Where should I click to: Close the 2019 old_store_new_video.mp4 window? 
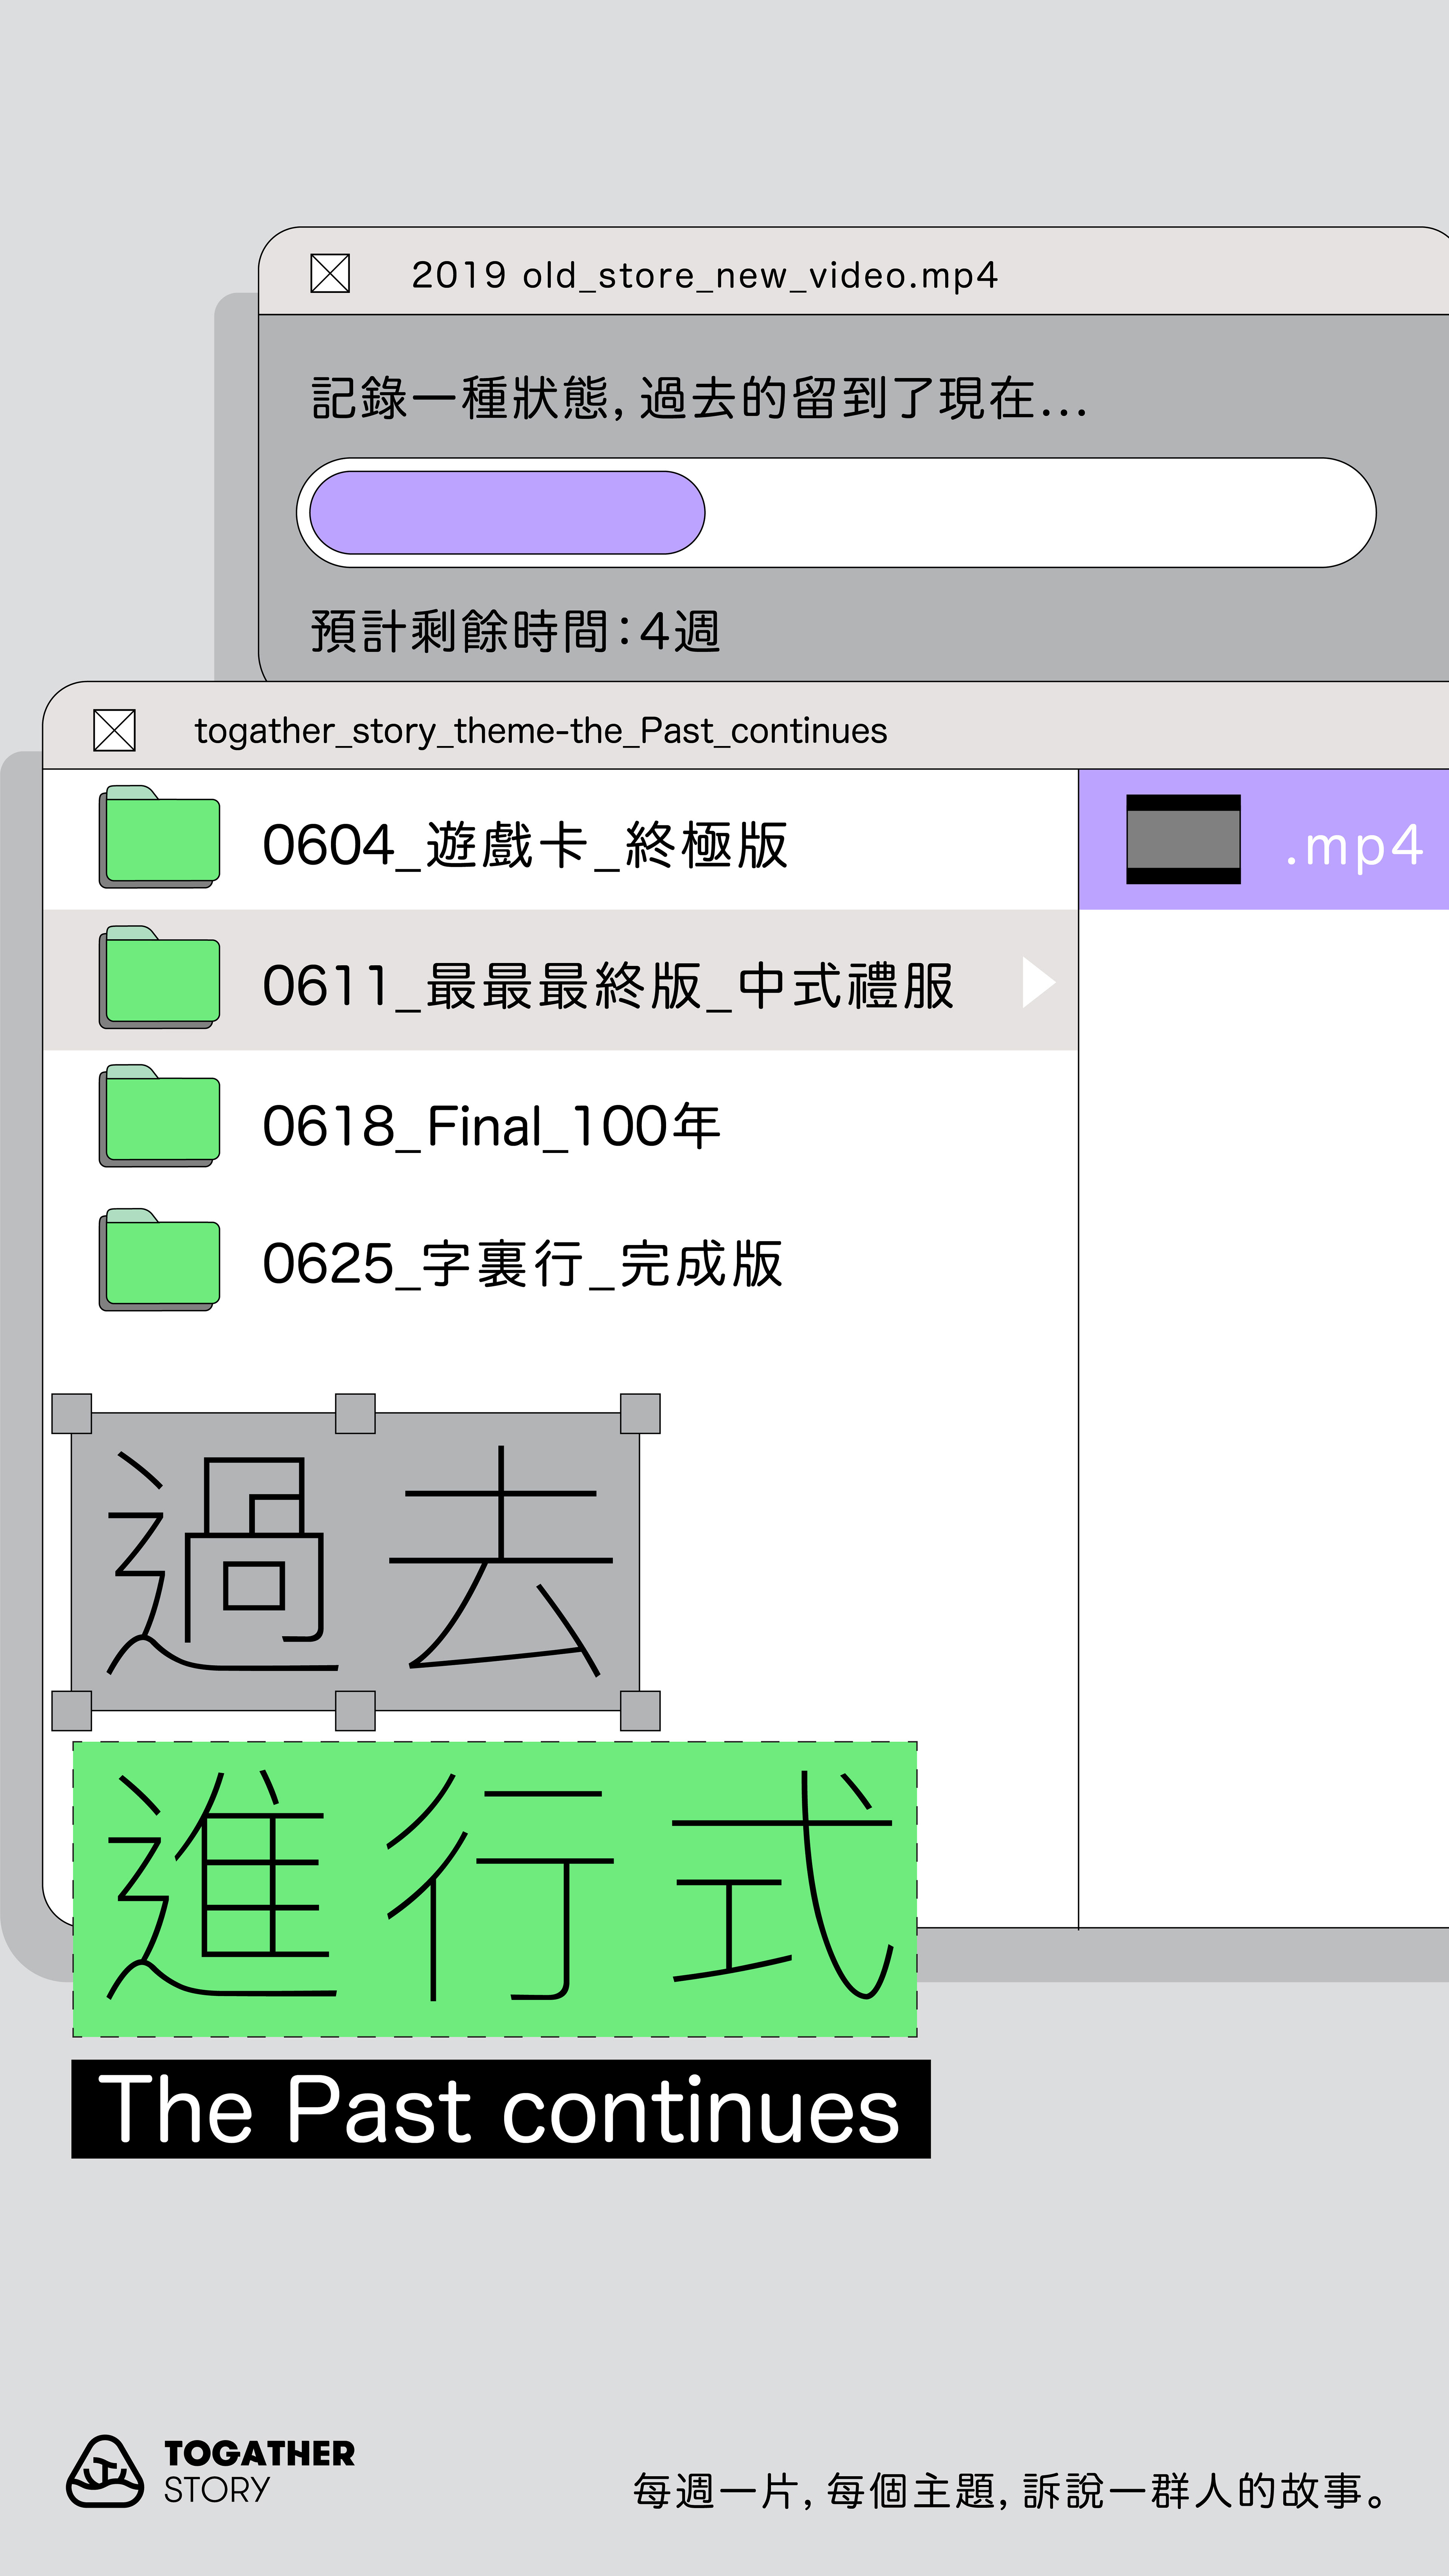click(330, 273)
